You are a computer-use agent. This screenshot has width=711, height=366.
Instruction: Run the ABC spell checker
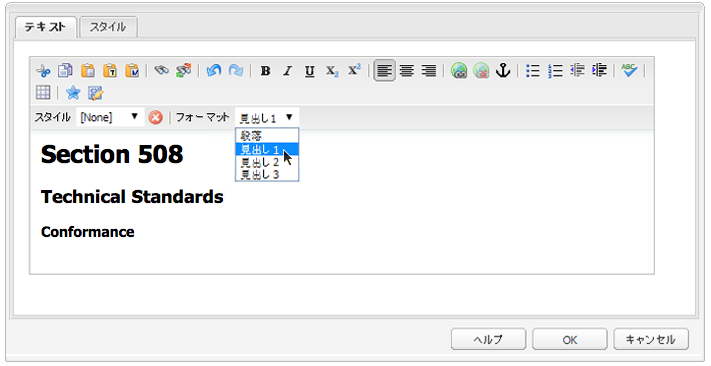[629, 71]
